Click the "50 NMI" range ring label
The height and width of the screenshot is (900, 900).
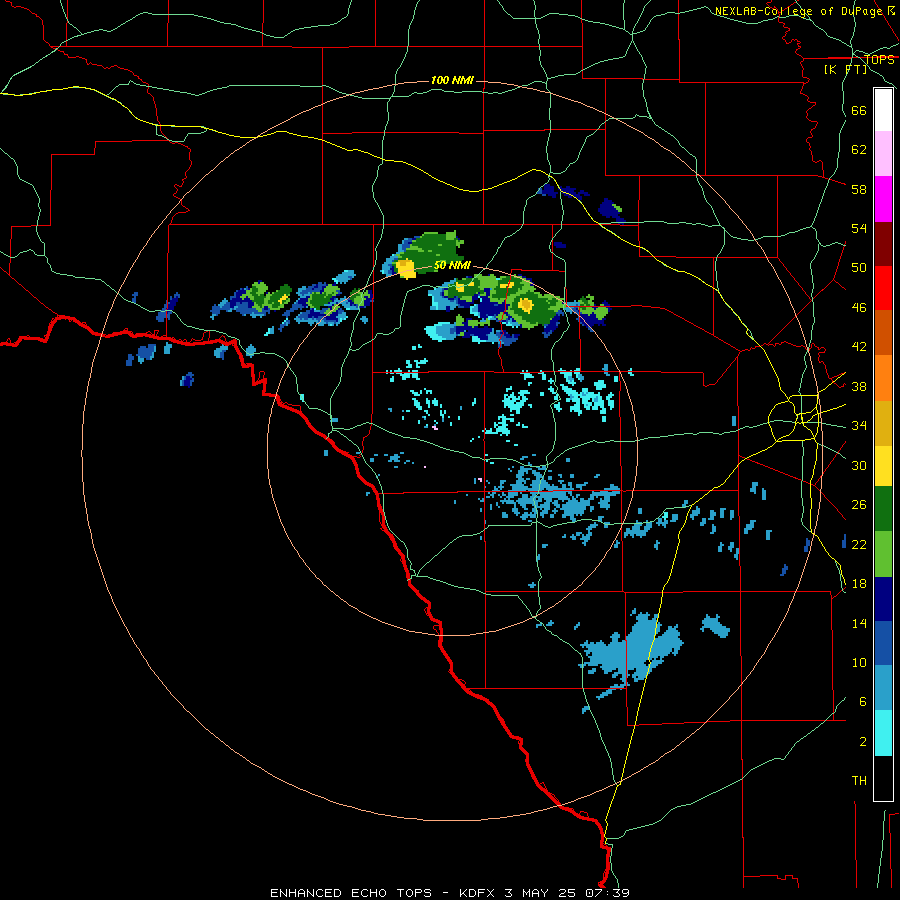coord(452,265)
